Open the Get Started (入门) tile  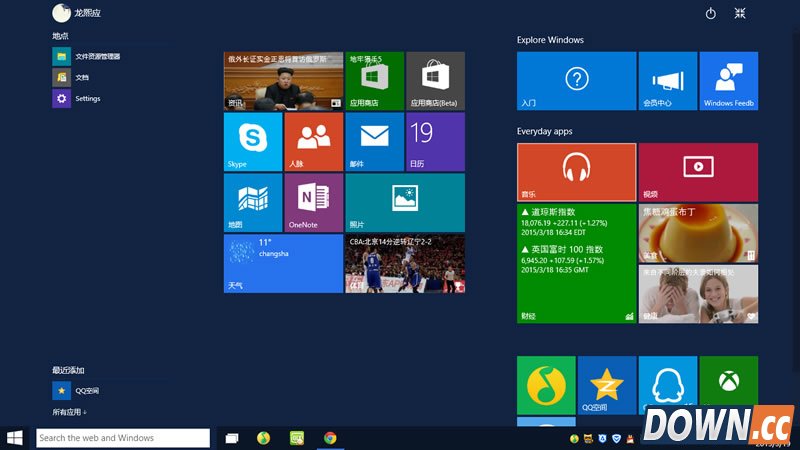577,81
